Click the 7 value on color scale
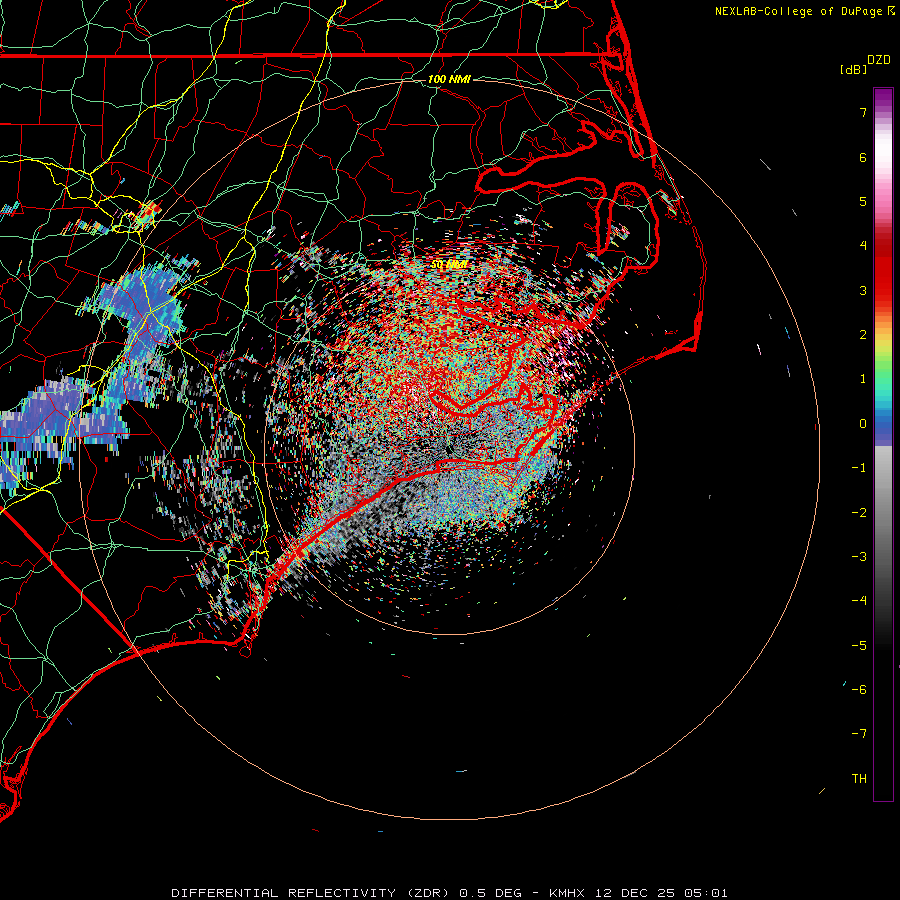This screenshot has height=900, width=900. tap(863, 112)
